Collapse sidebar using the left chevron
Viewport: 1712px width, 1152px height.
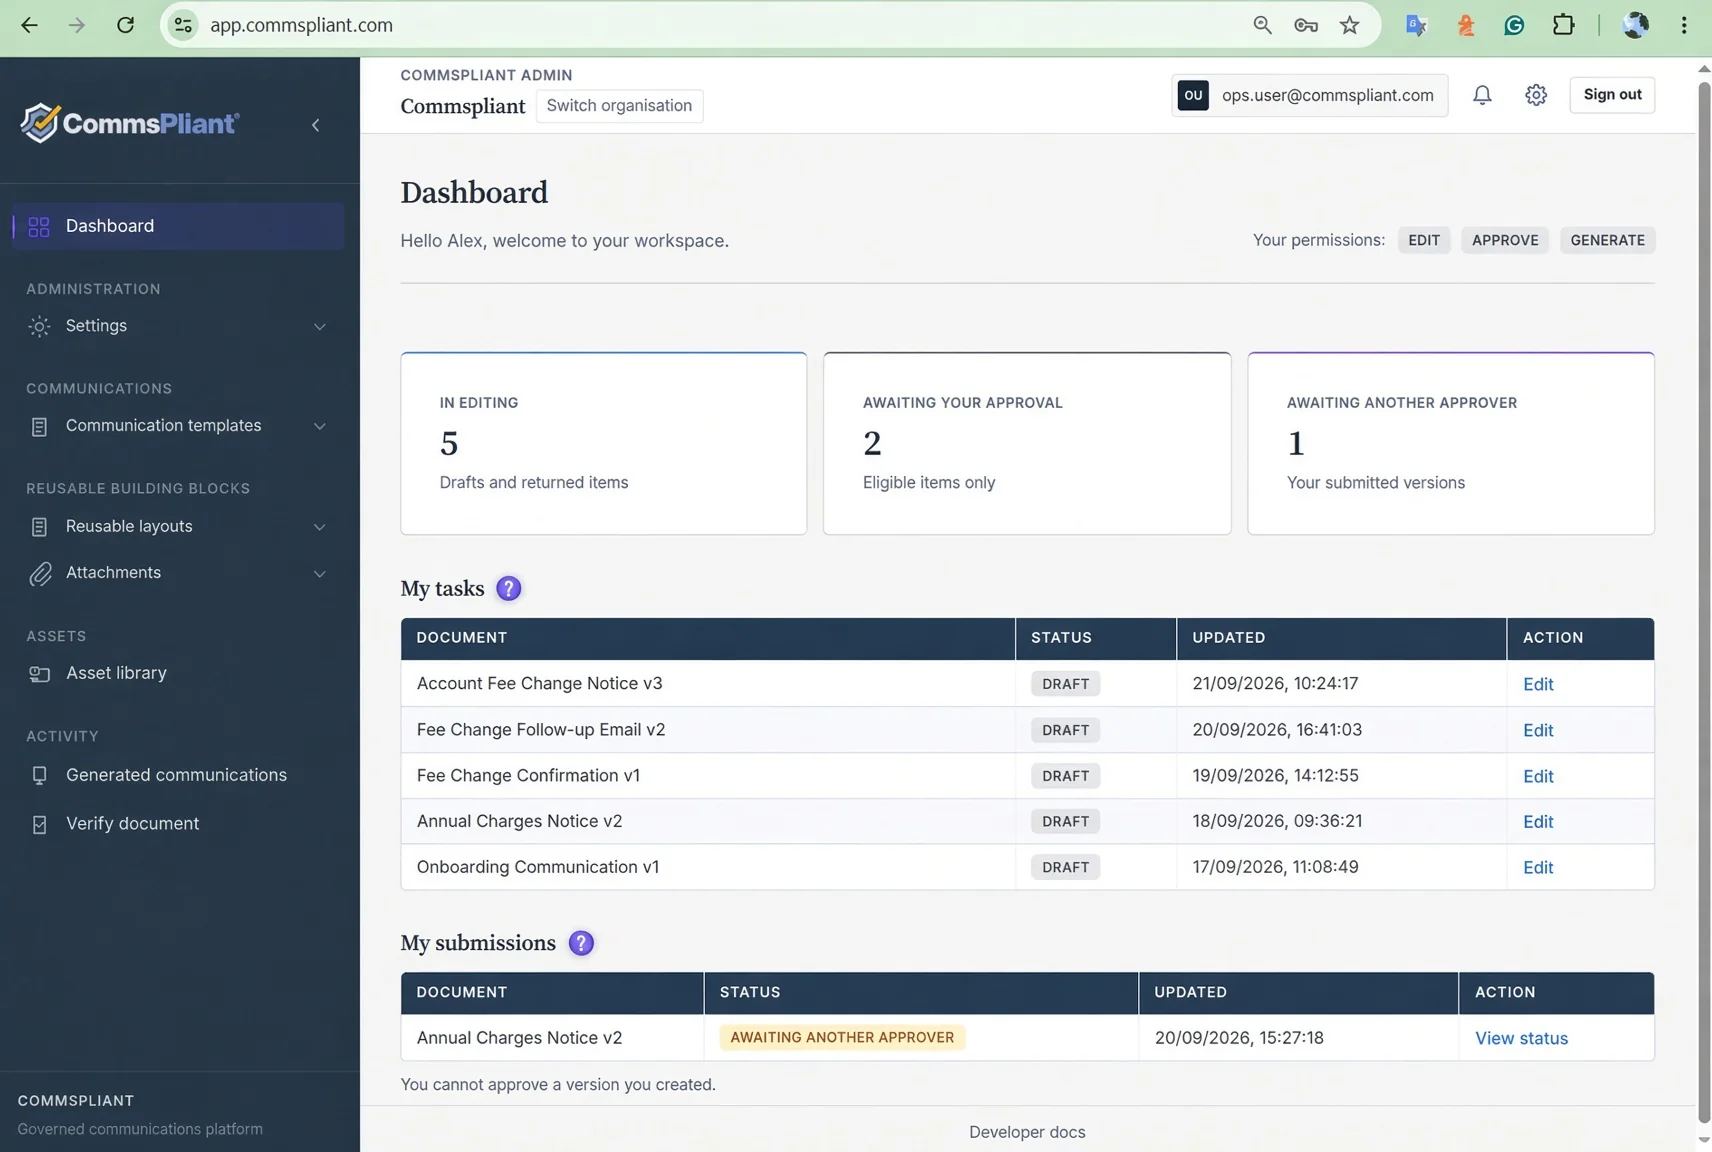coord(316,125)
